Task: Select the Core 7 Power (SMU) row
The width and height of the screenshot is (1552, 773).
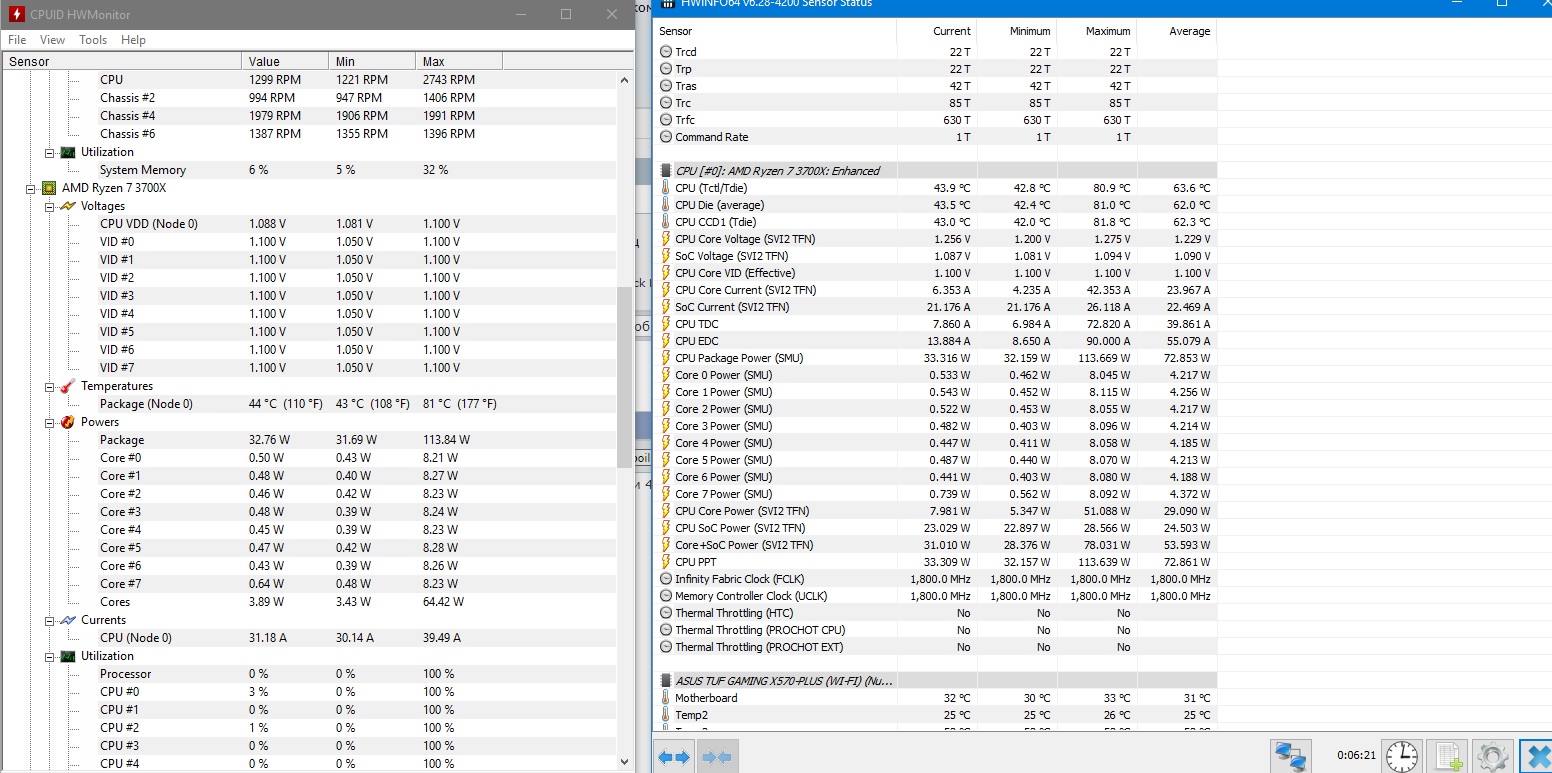Action: click(936, 494)
